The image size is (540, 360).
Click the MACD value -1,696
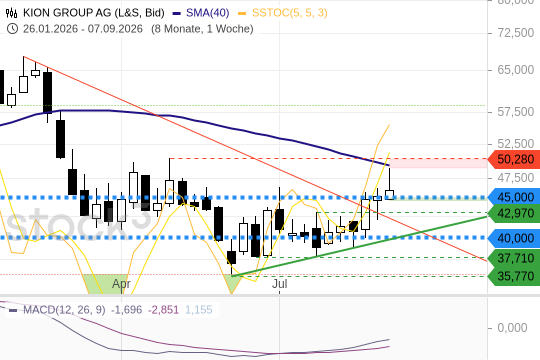tap(126, 310)
